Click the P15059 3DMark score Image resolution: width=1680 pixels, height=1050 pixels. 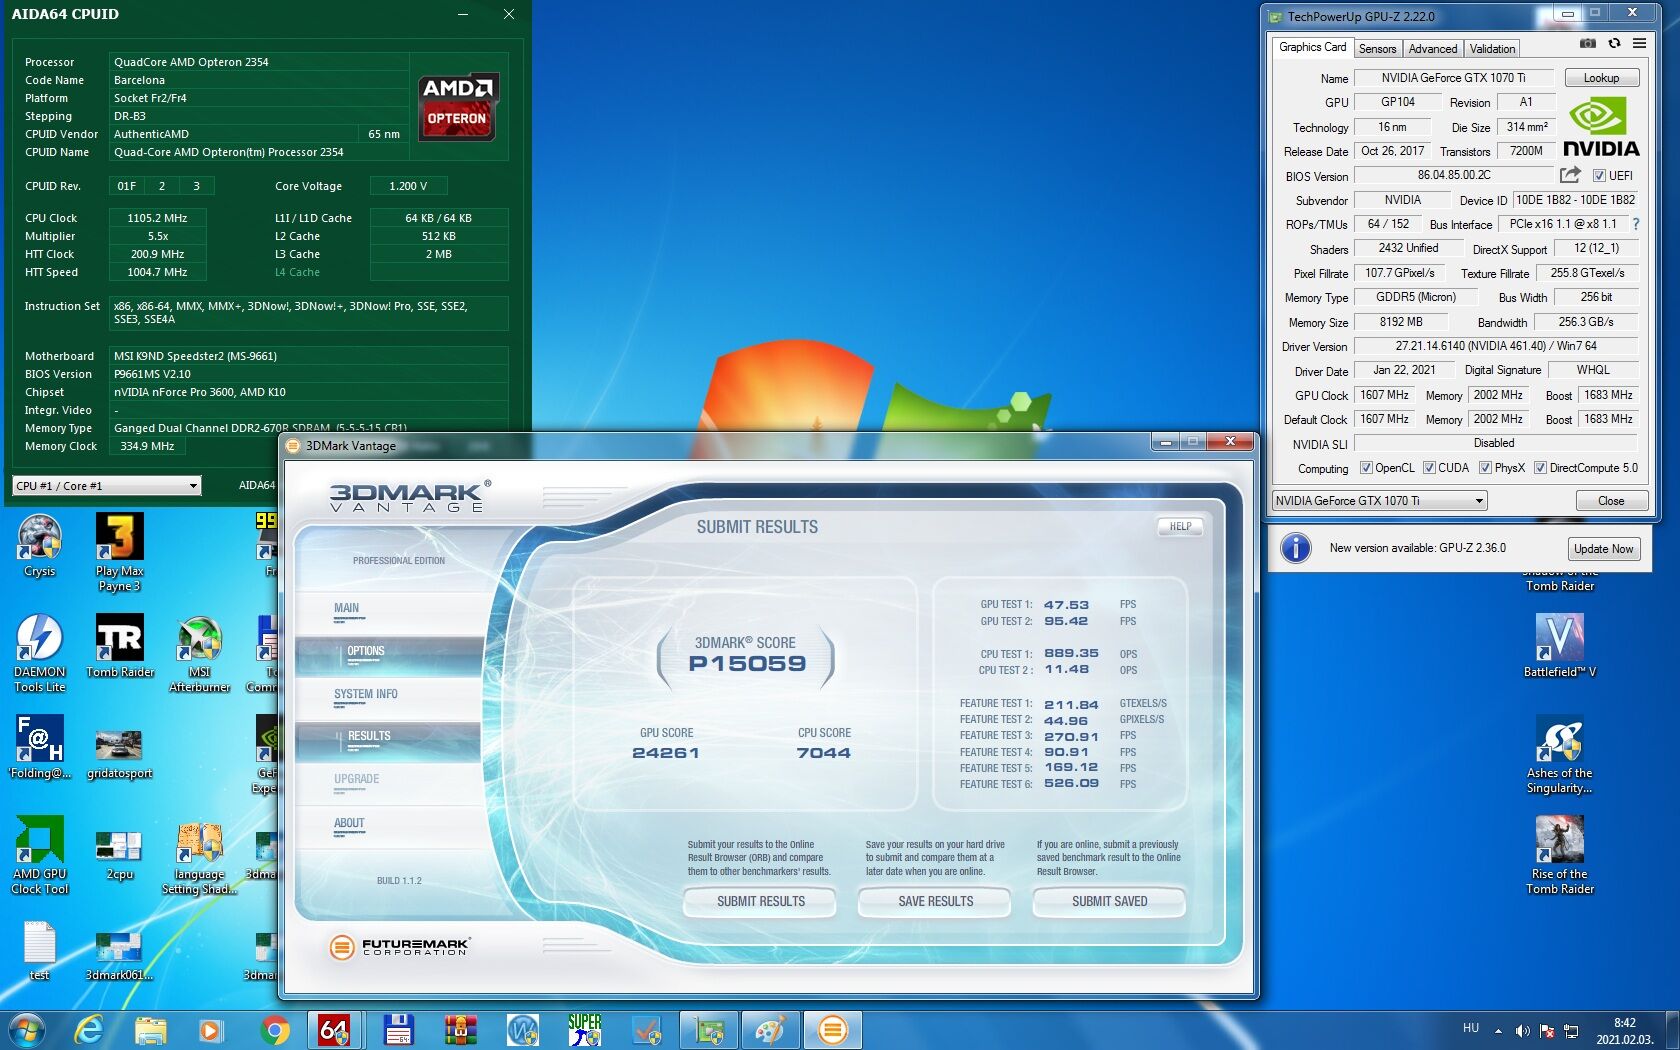point(747,664)
